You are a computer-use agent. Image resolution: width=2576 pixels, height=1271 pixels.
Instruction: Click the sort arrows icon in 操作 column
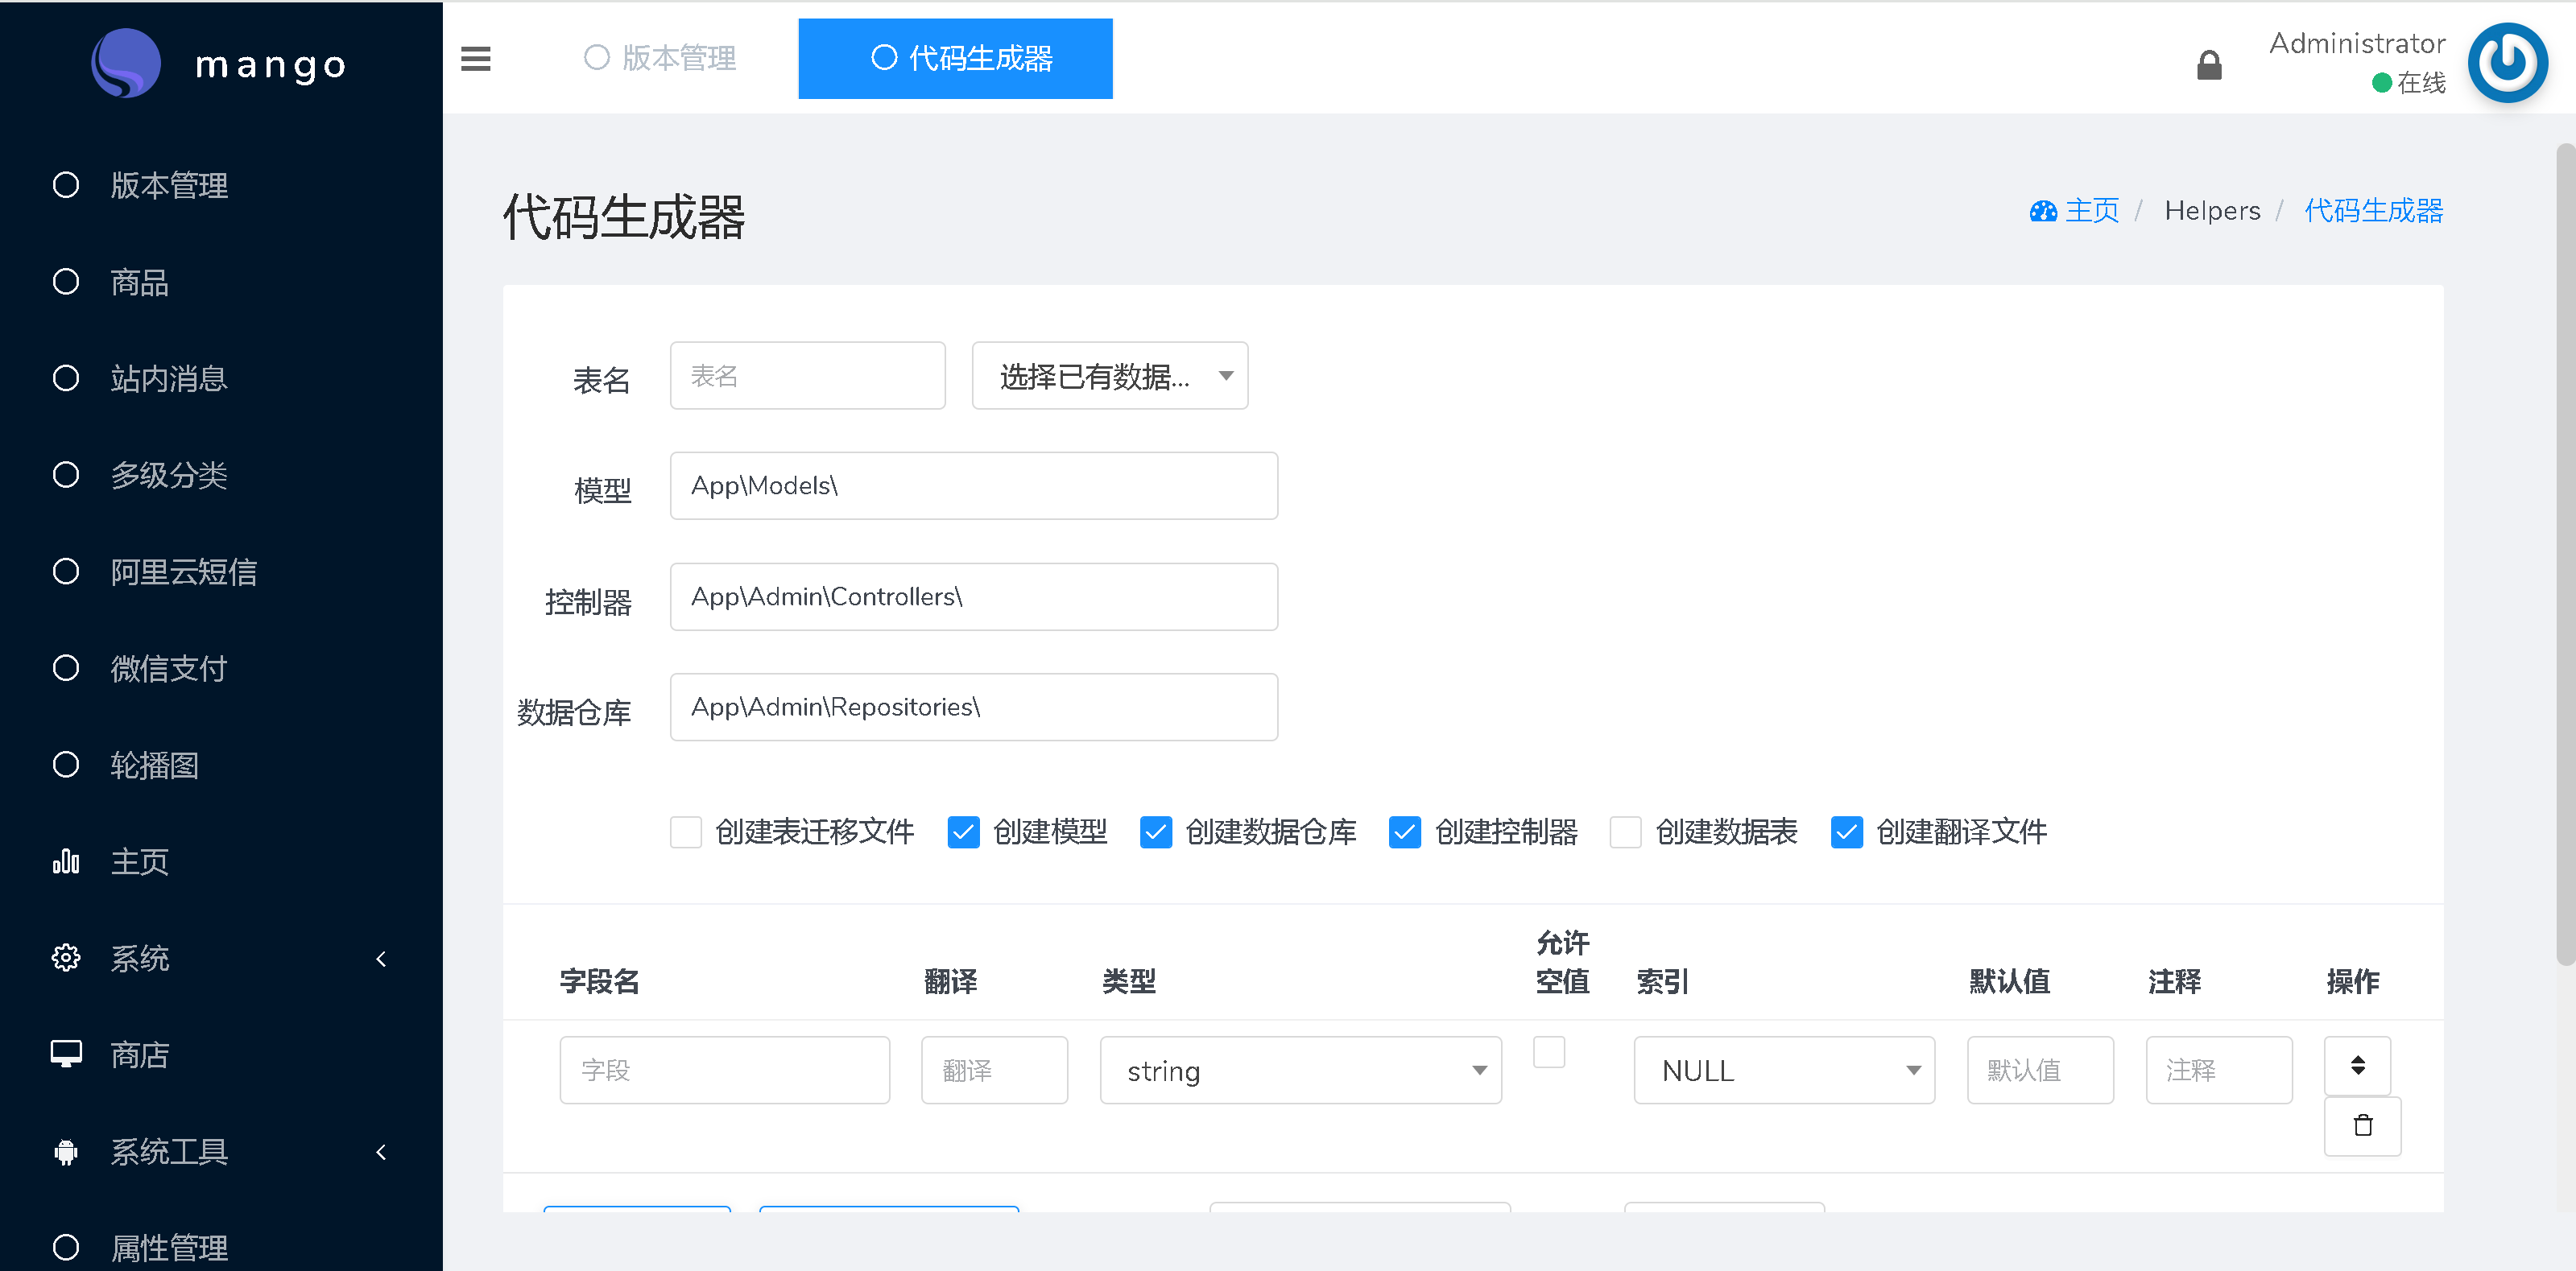2357,1065
